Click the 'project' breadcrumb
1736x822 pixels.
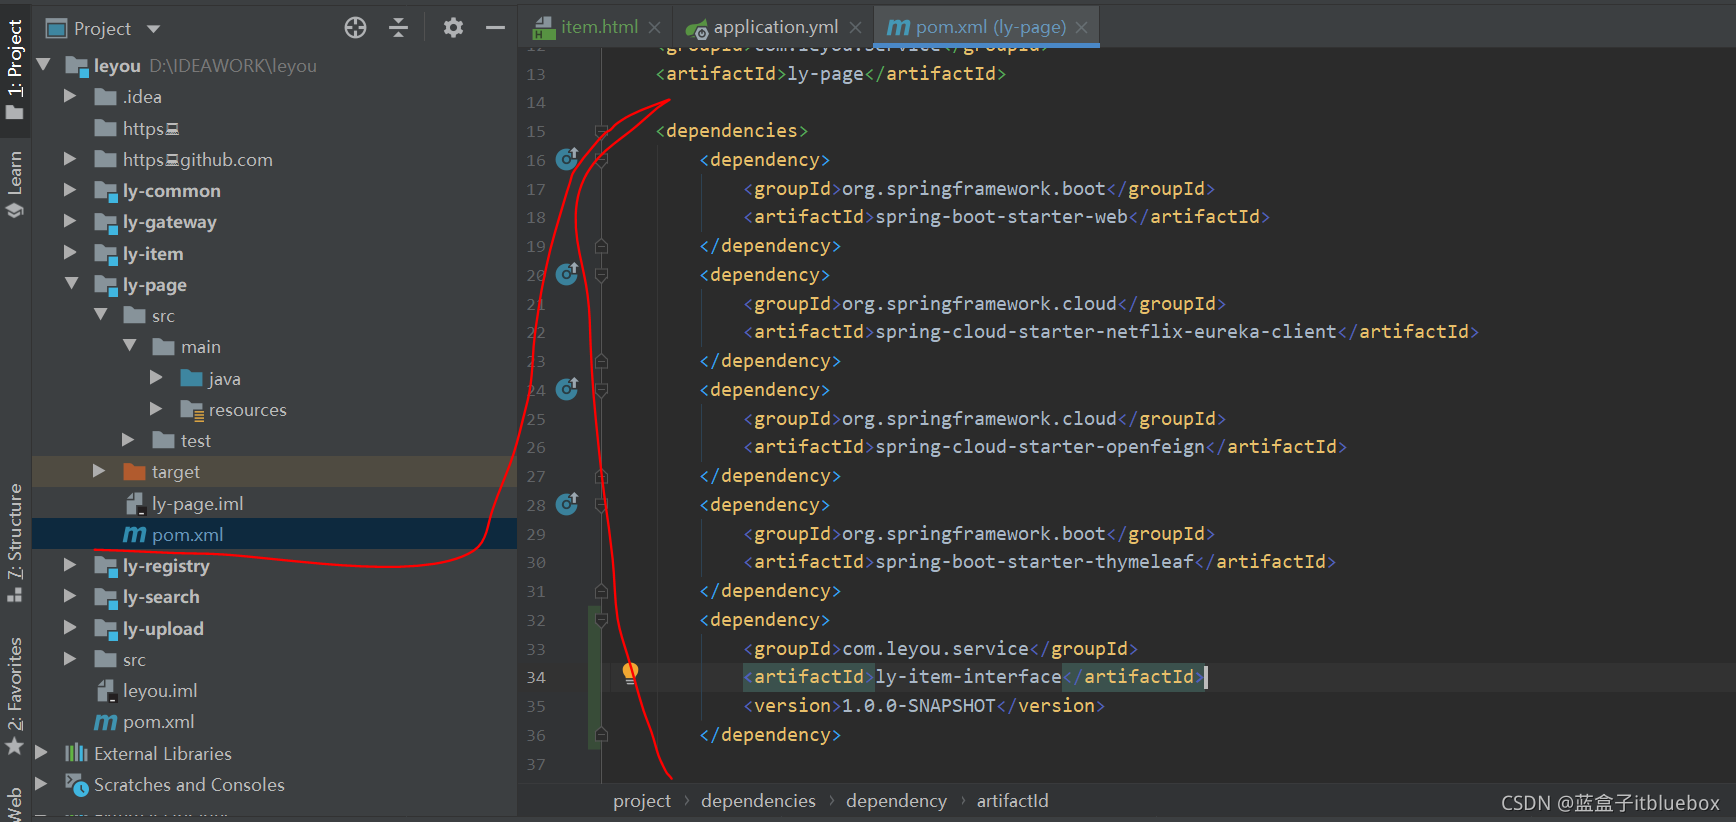pos(642,801)
